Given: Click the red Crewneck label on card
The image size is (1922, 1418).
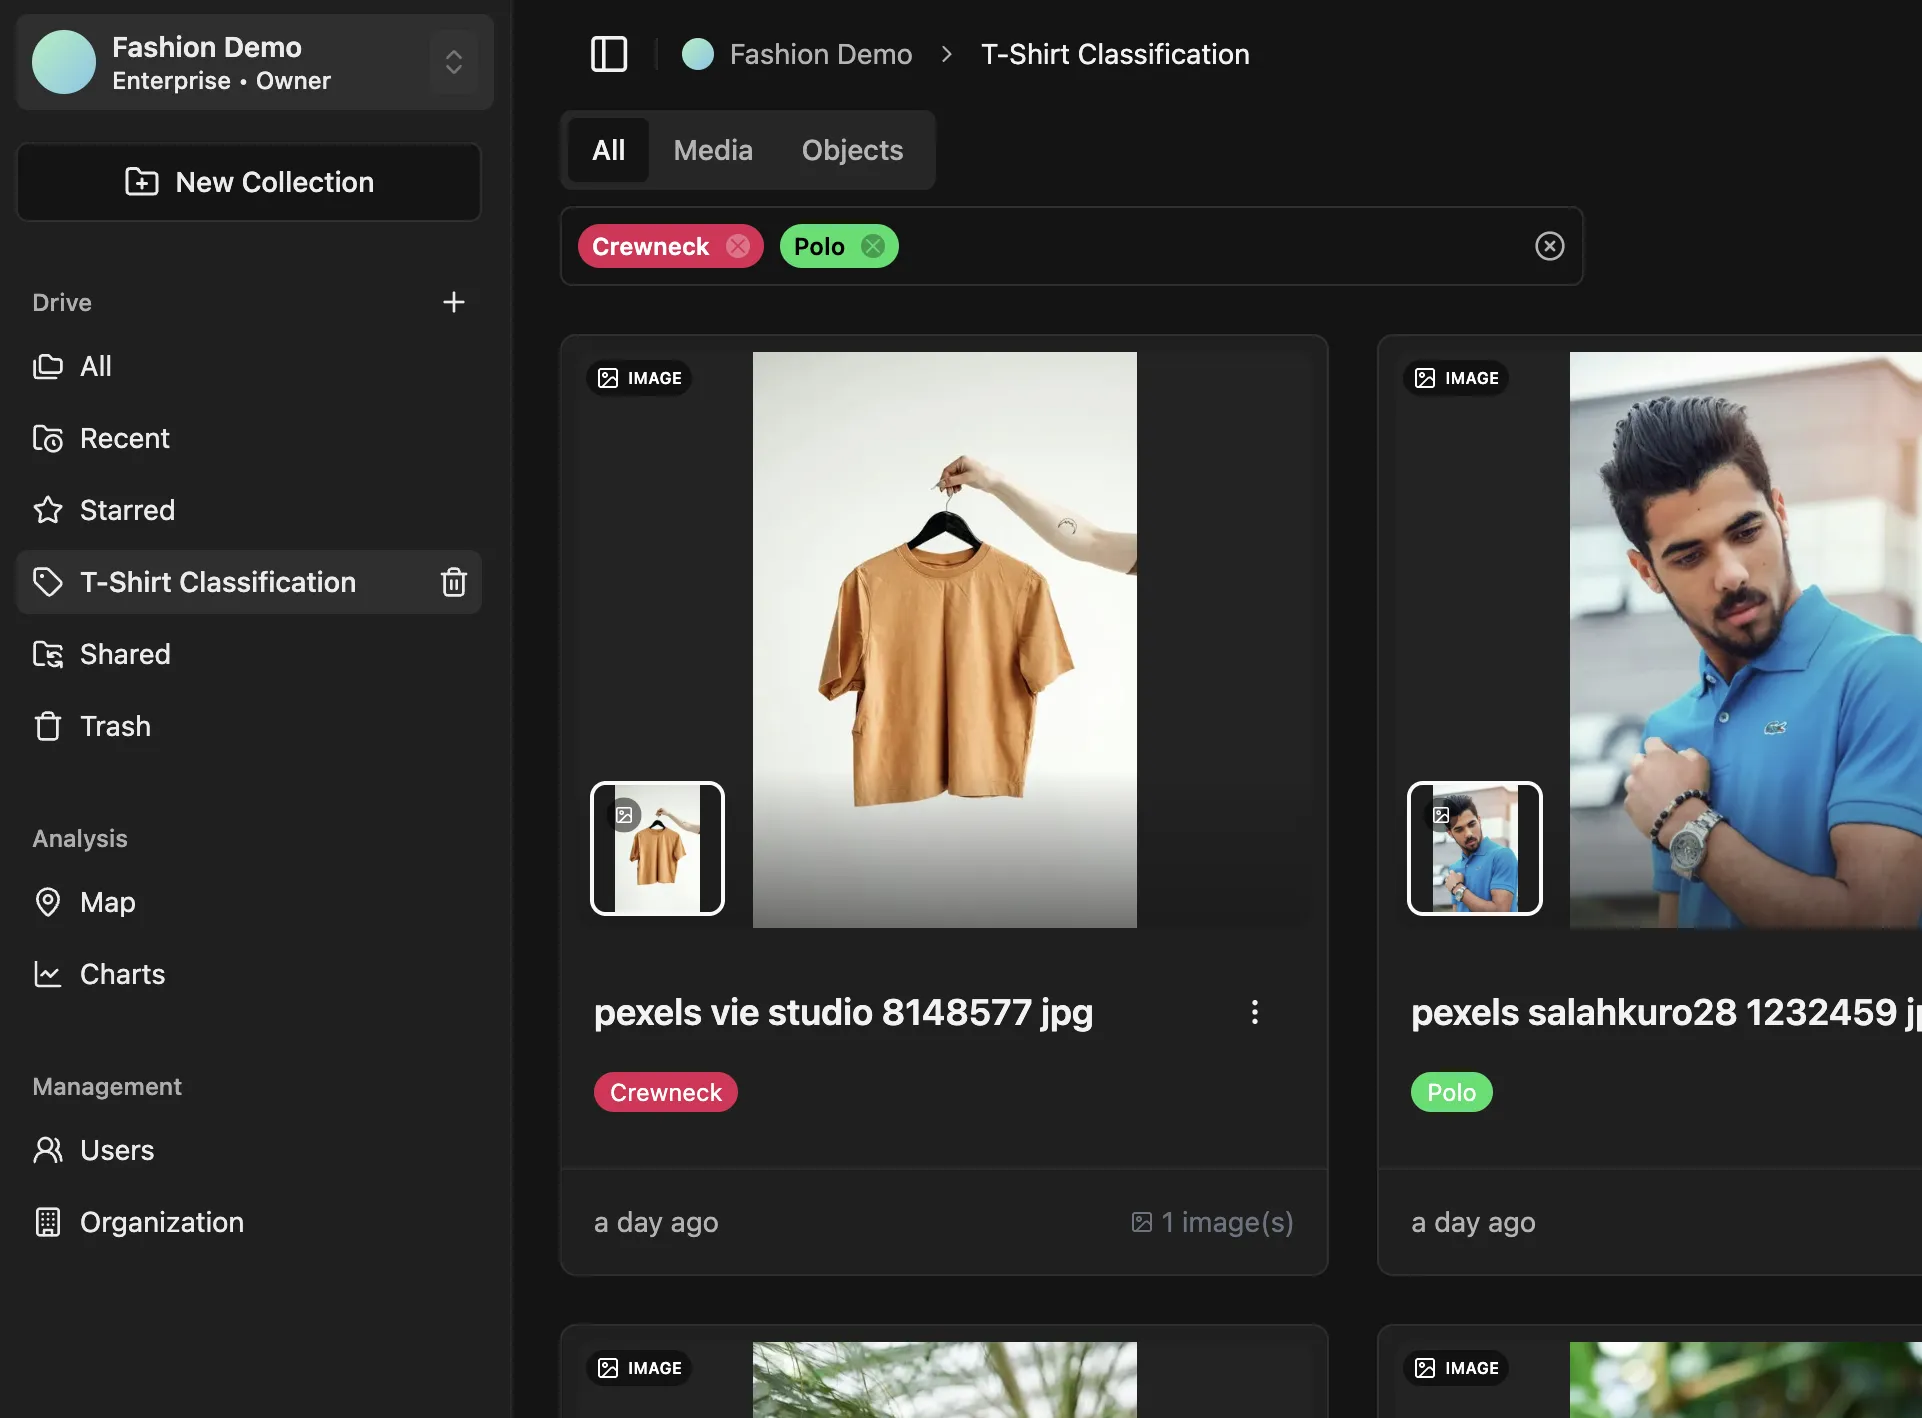Looking at the screenshot, I should 665,1092.
